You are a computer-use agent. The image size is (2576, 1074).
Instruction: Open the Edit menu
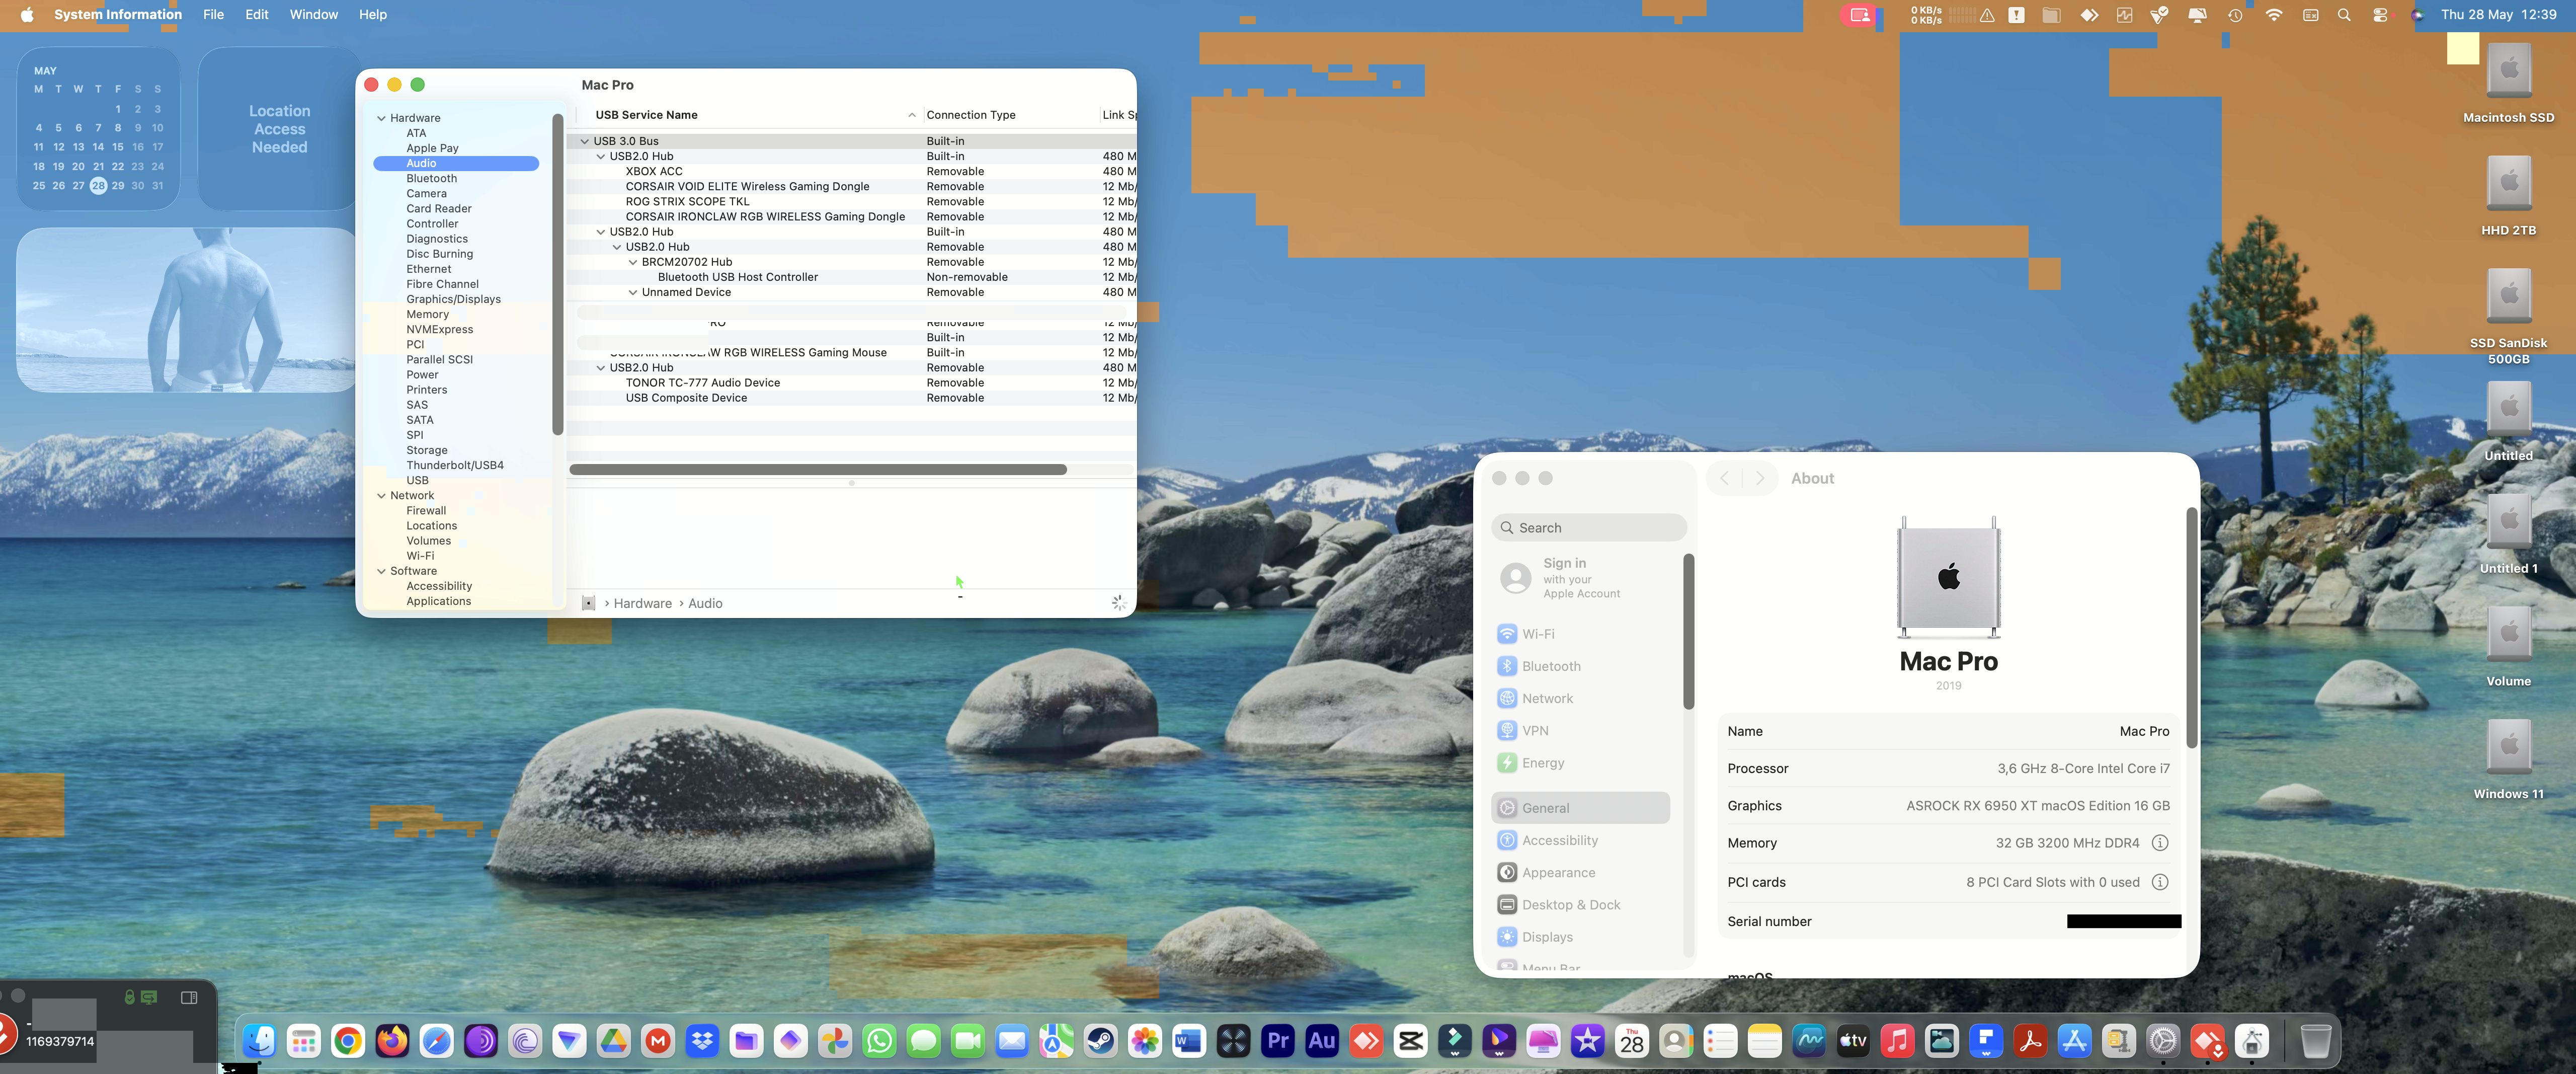point(257,15)
